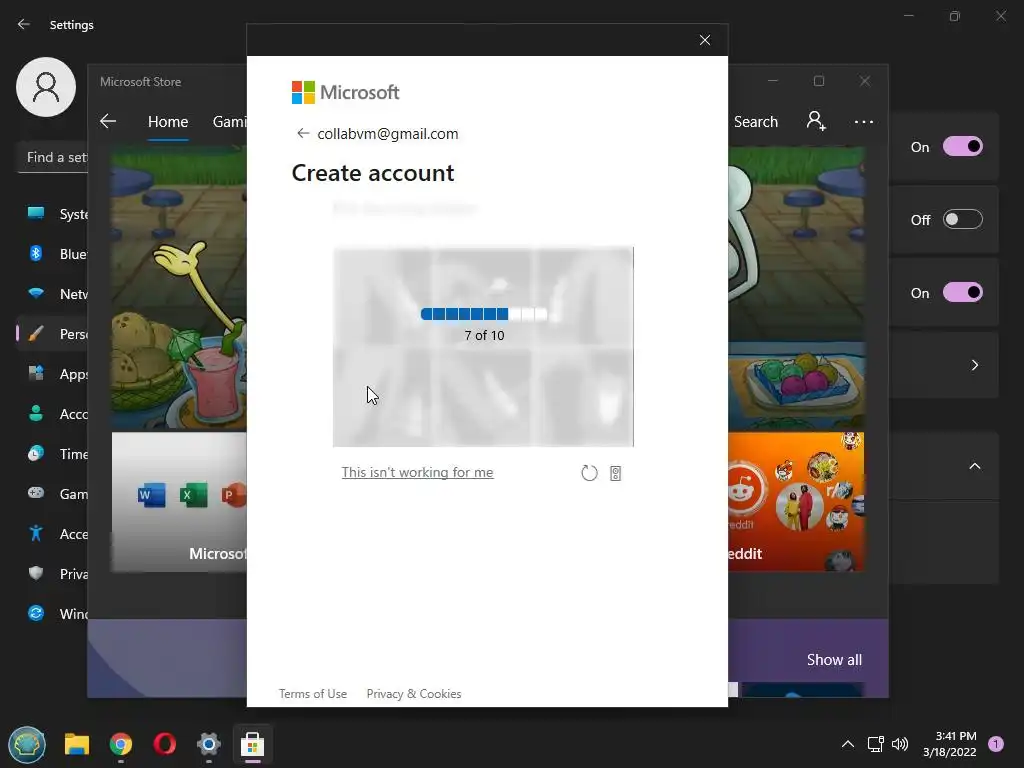1024x768 pixels.
Task: Switch to Microsoft Store in taskbar
Action: [x=253, y=744]
